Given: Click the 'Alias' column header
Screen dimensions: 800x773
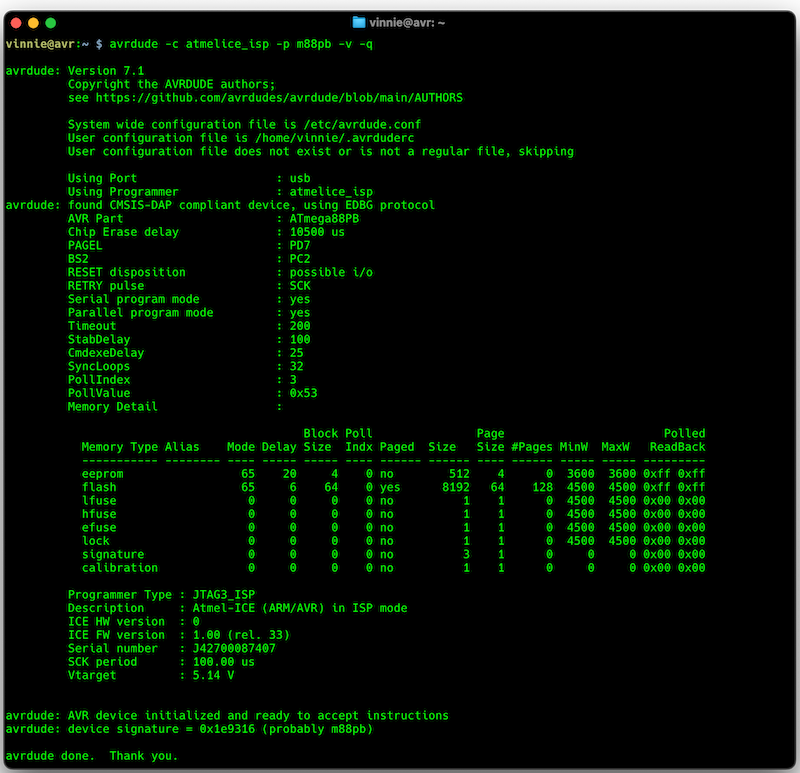Looking at the screenshot, I should pos(182,447).
